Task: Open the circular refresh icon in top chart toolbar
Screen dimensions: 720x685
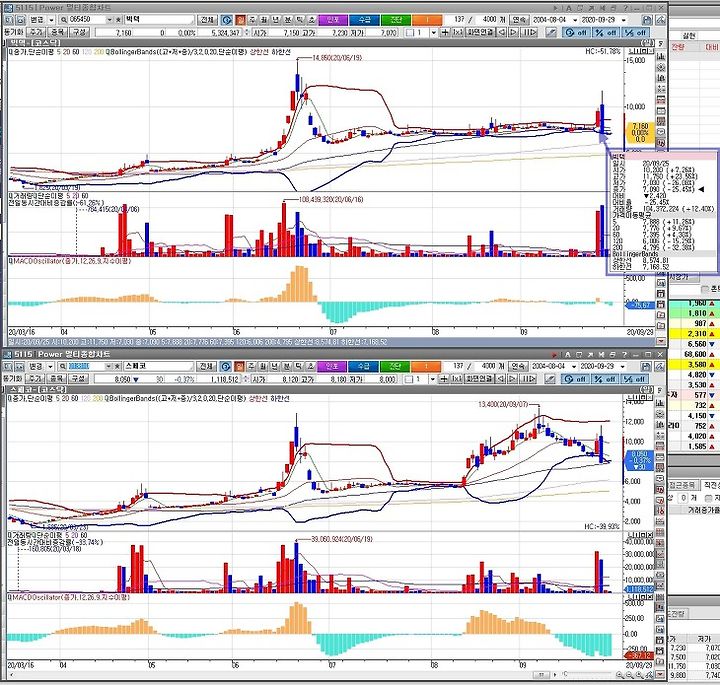Action: point(226,20)
